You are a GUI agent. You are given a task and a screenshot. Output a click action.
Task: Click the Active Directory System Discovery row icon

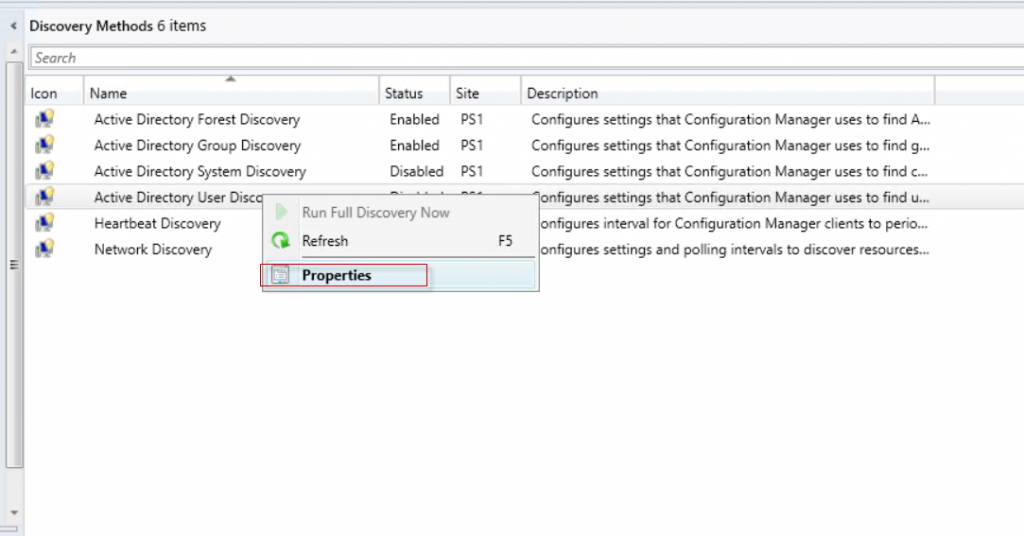click(44, 171)
